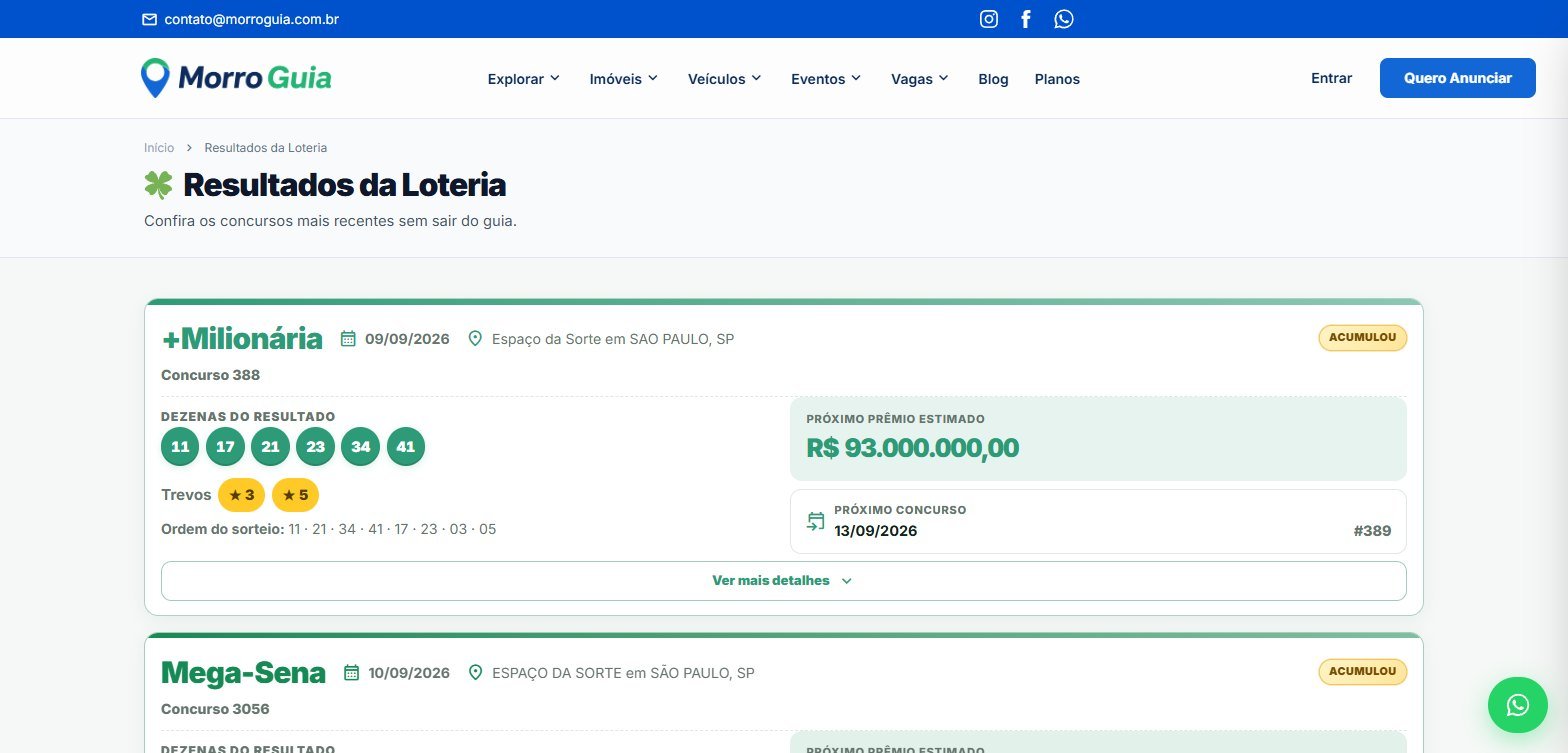1568x753 pixels.
Task: Expand Ver mais detalhes for +Milionária
Action: coord(783,581)
